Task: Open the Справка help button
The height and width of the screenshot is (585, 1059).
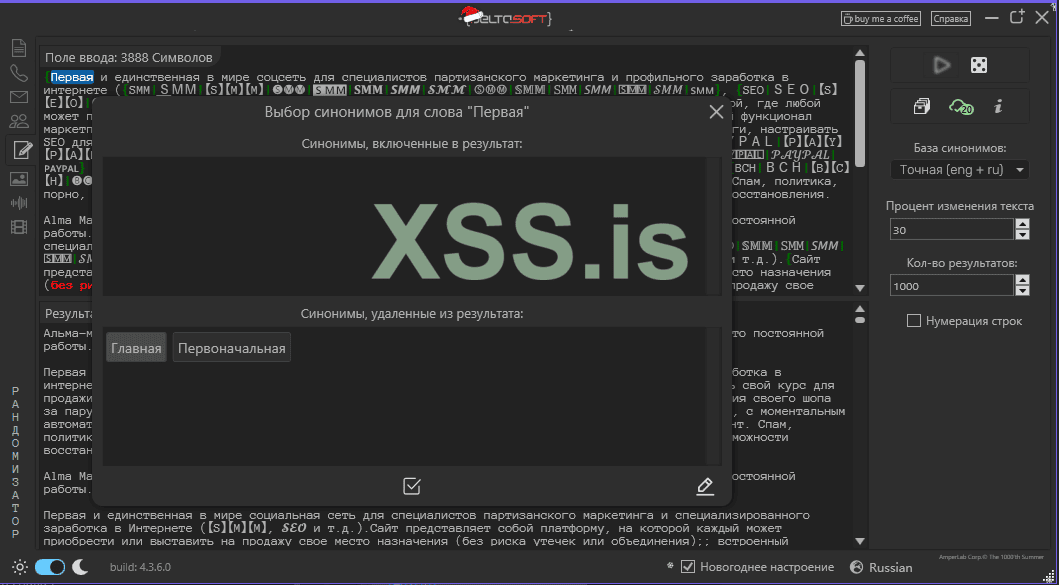Action: (x=950, y=19)
